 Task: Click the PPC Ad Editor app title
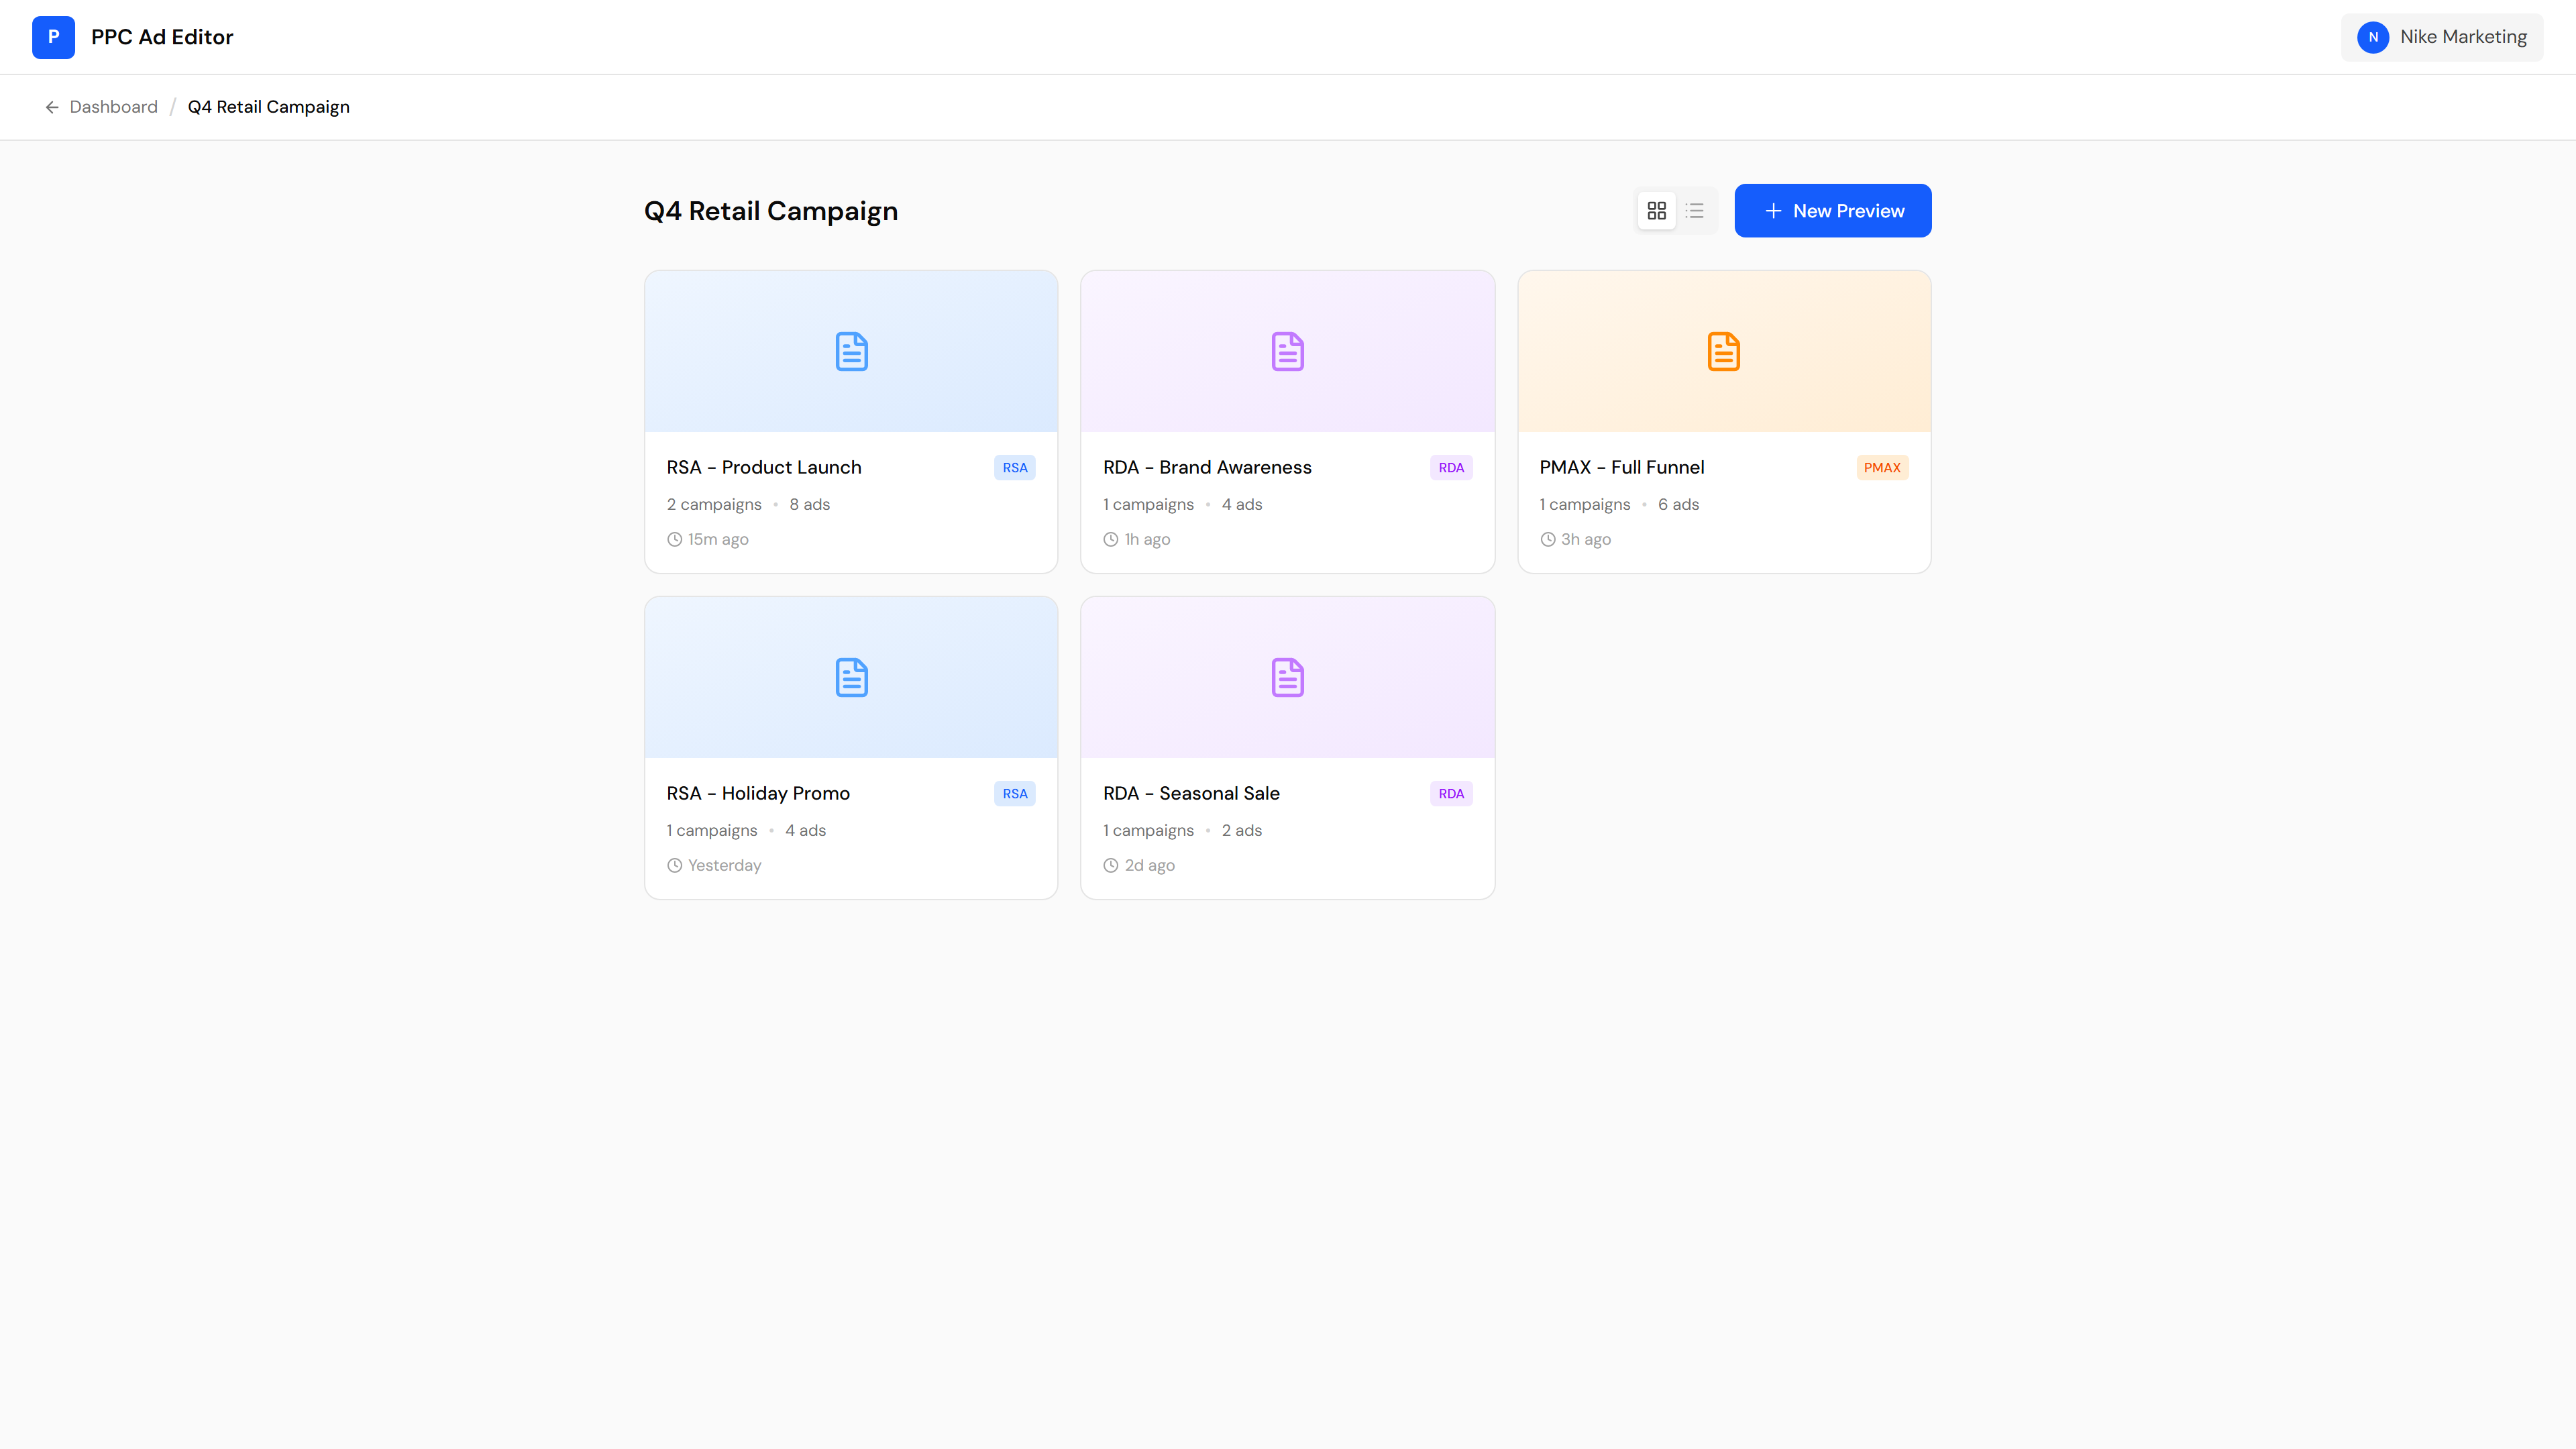click(x=162, y=37)
